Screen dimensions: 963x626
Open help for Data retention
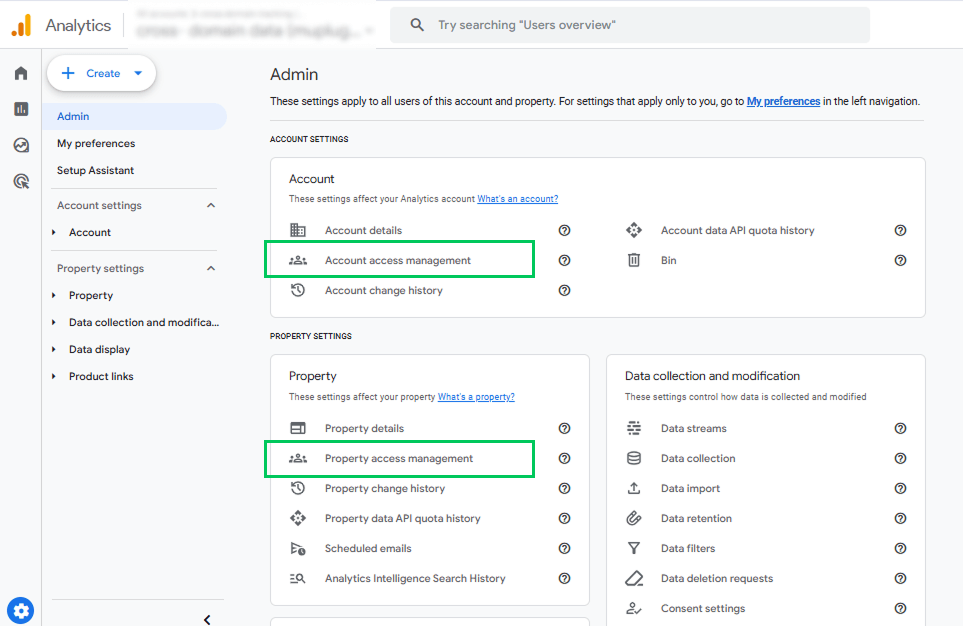coord(900,518)
